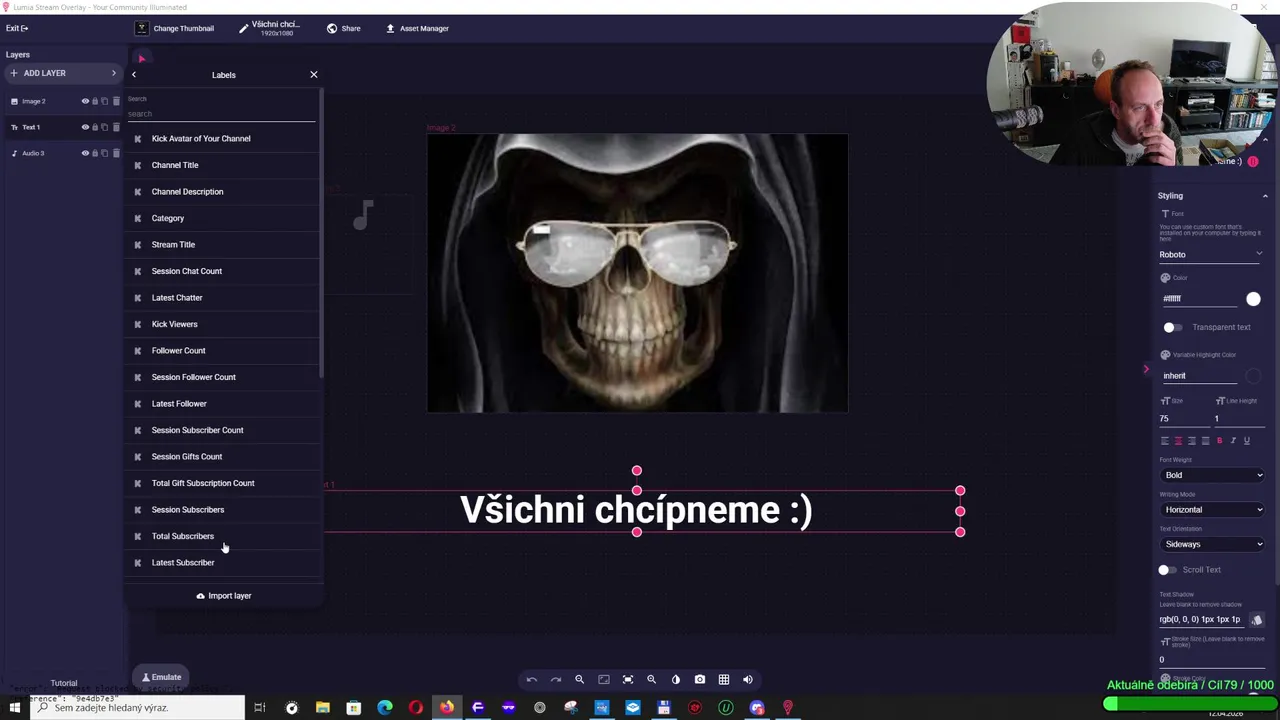Go back in the Labels panel
Image resolution: width=1280 pixels, height=720 pixels.
coord(134,75)
